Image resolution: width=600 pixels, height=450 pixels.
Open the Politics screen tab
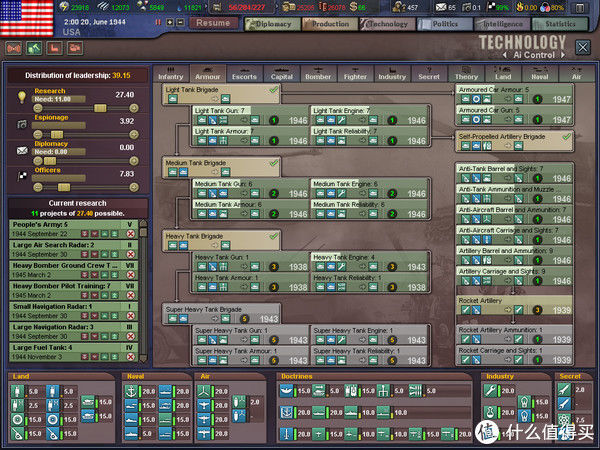pos(445,24)
